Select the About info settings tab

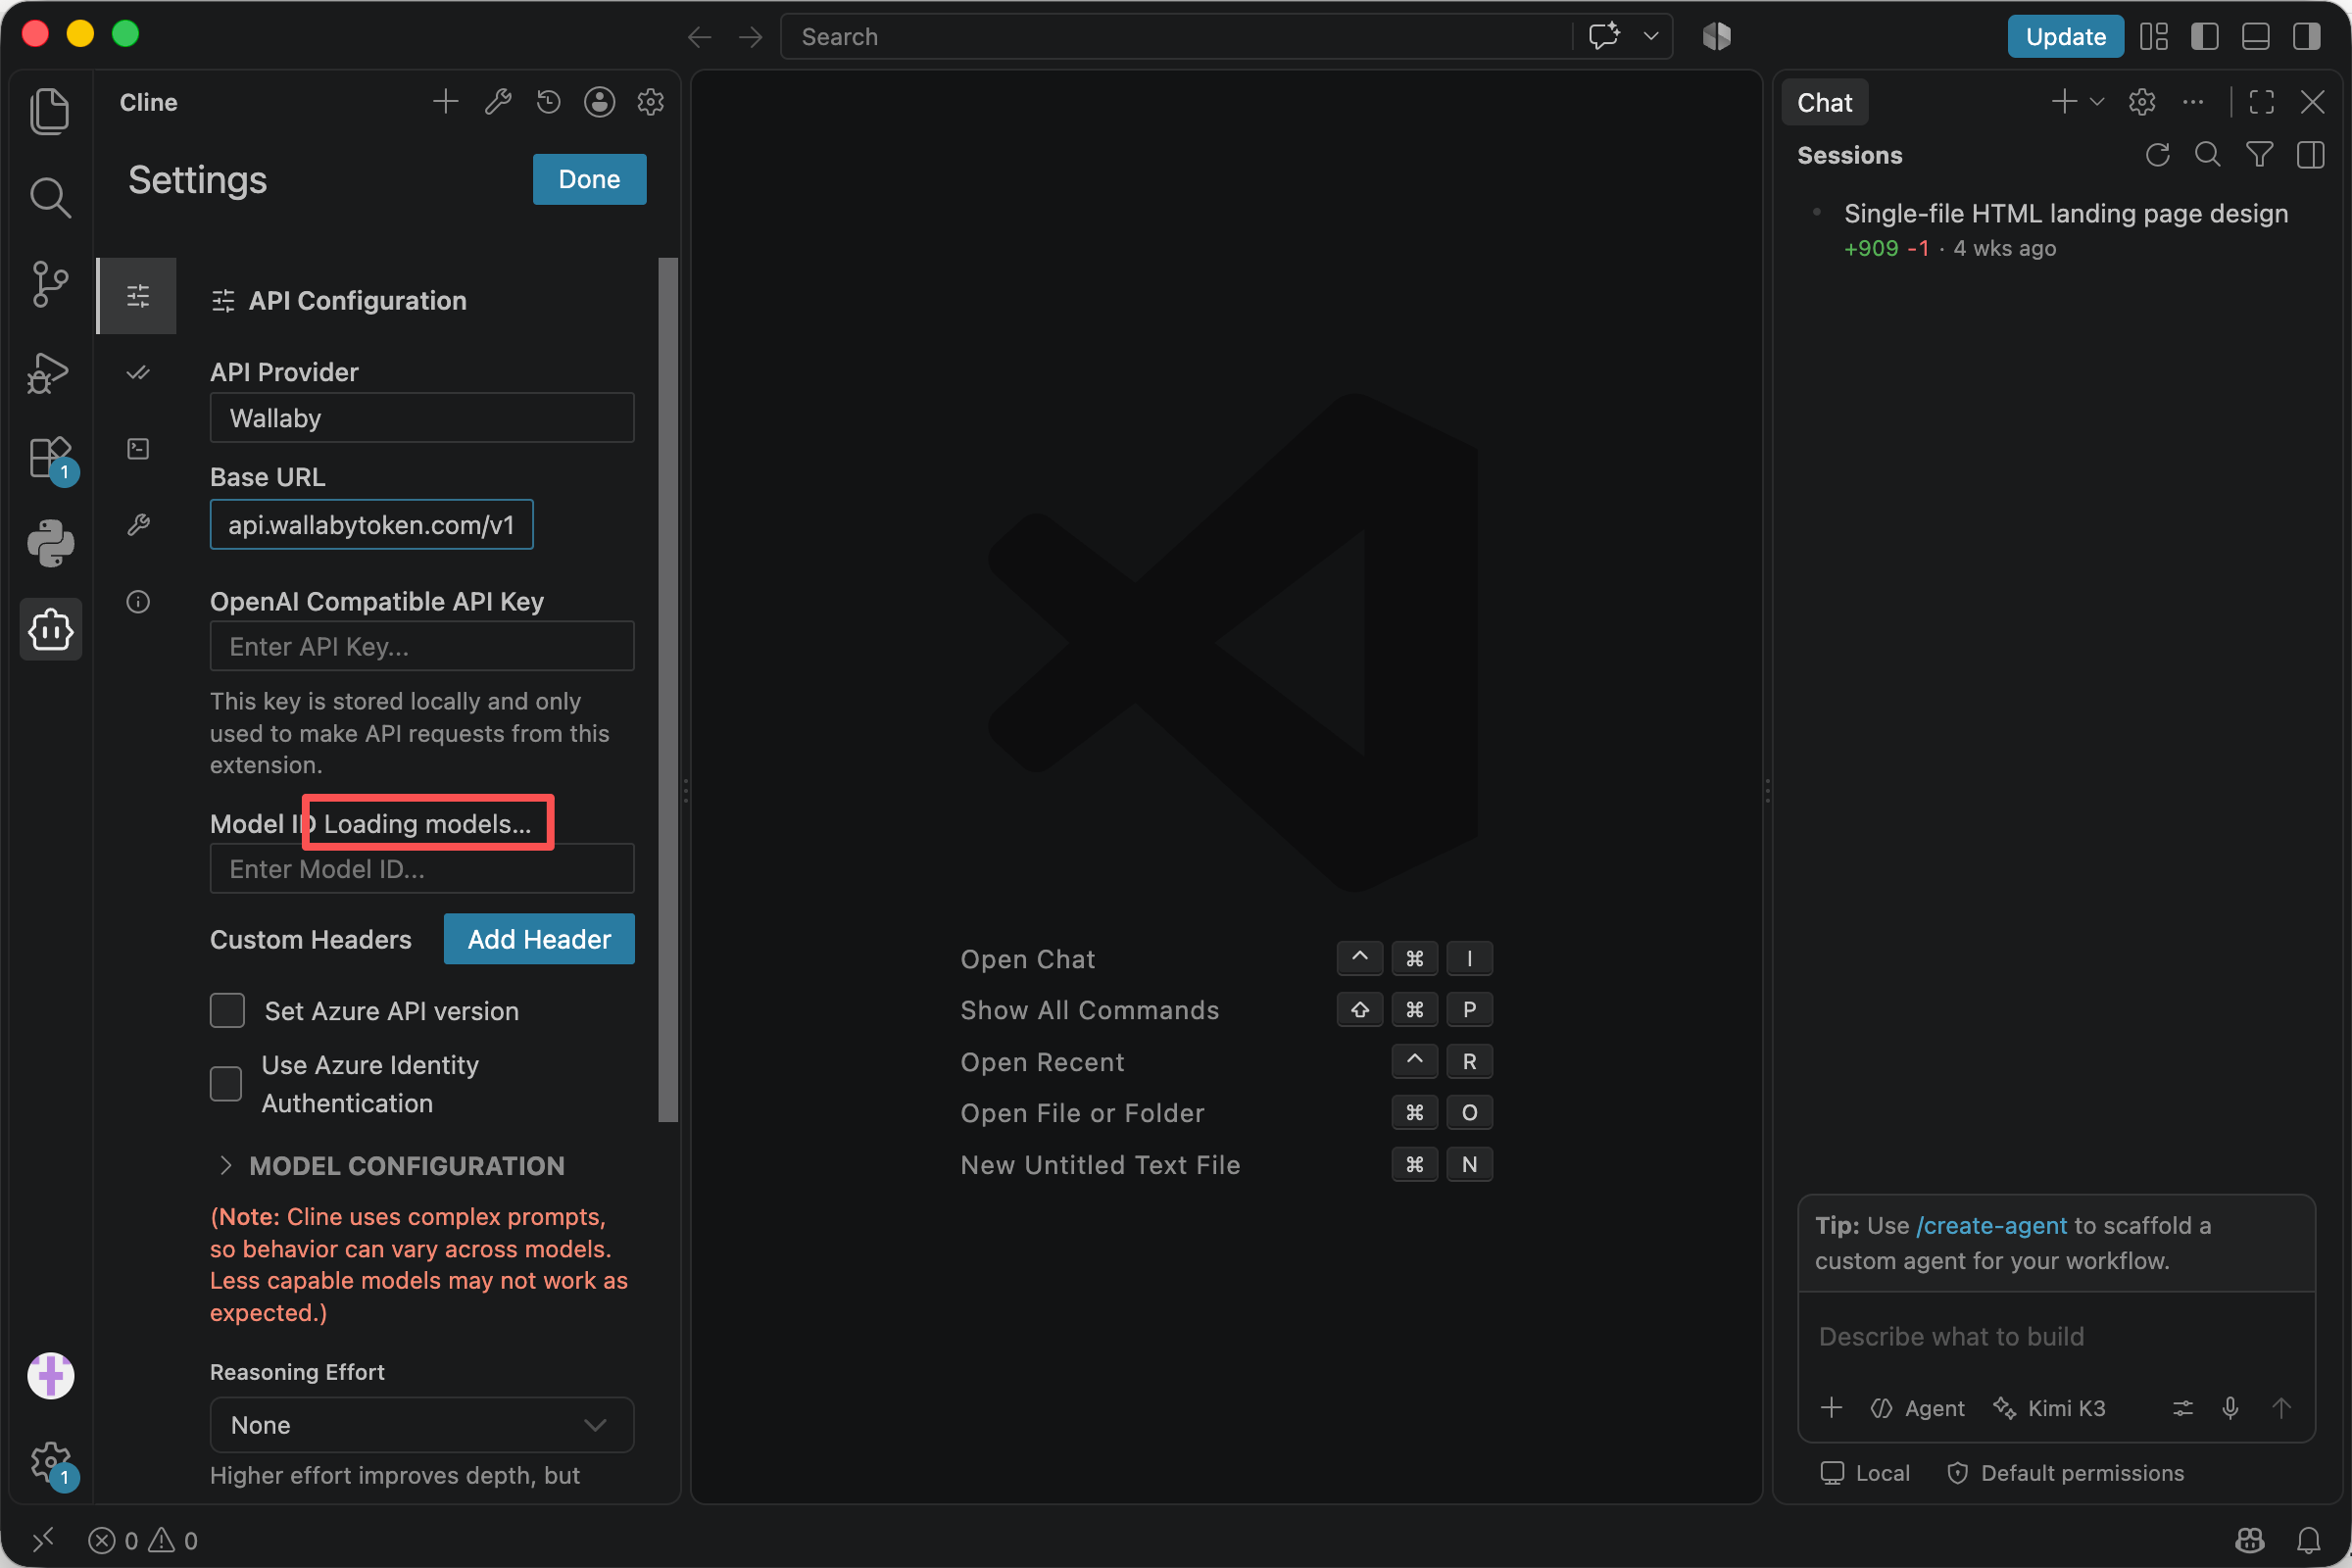(x=138, y=602)
